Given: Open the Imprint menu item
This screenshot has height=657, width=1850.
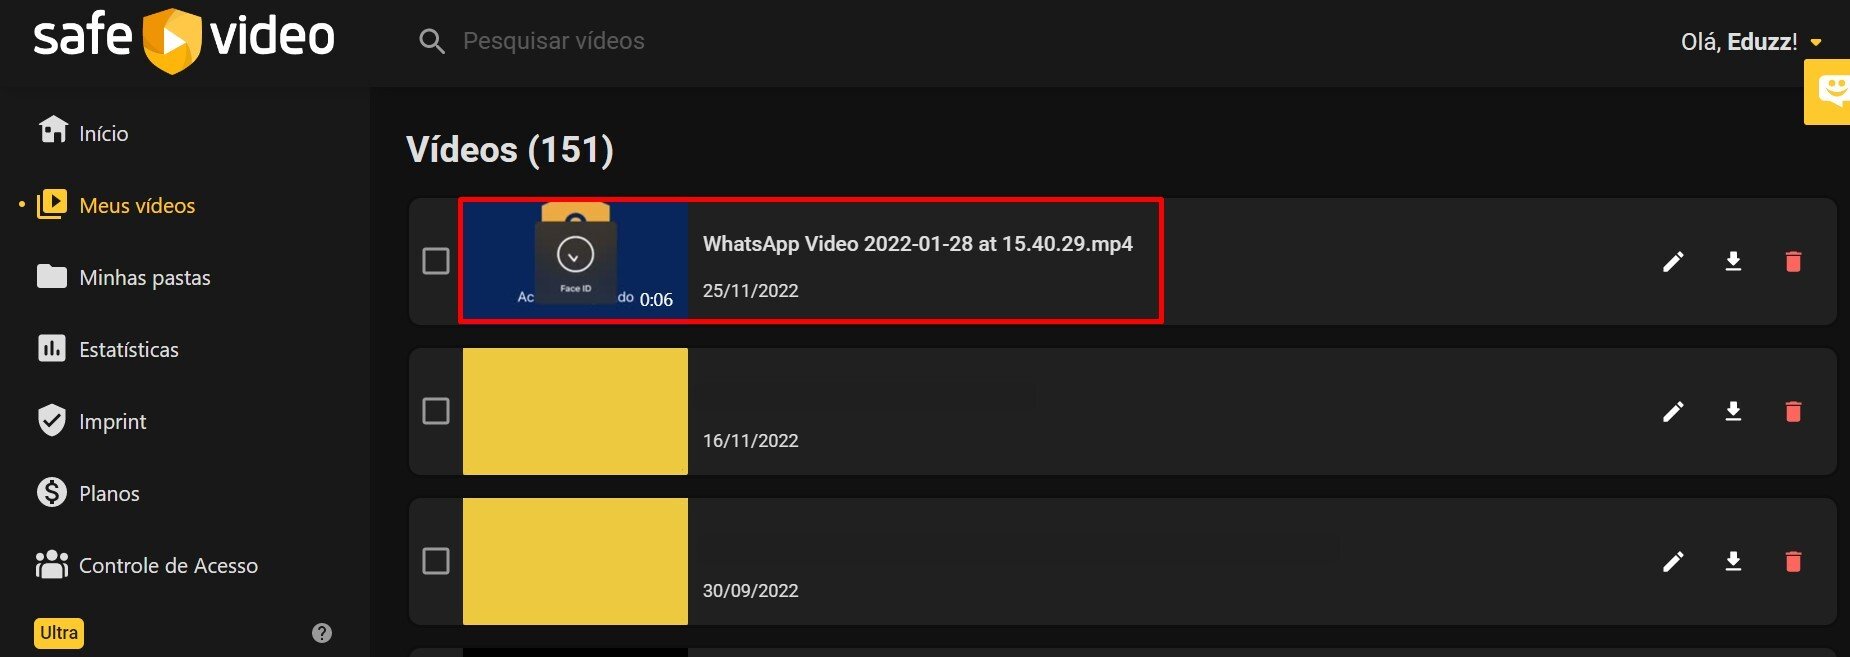Looking at the screenshot, I should 112,422.
